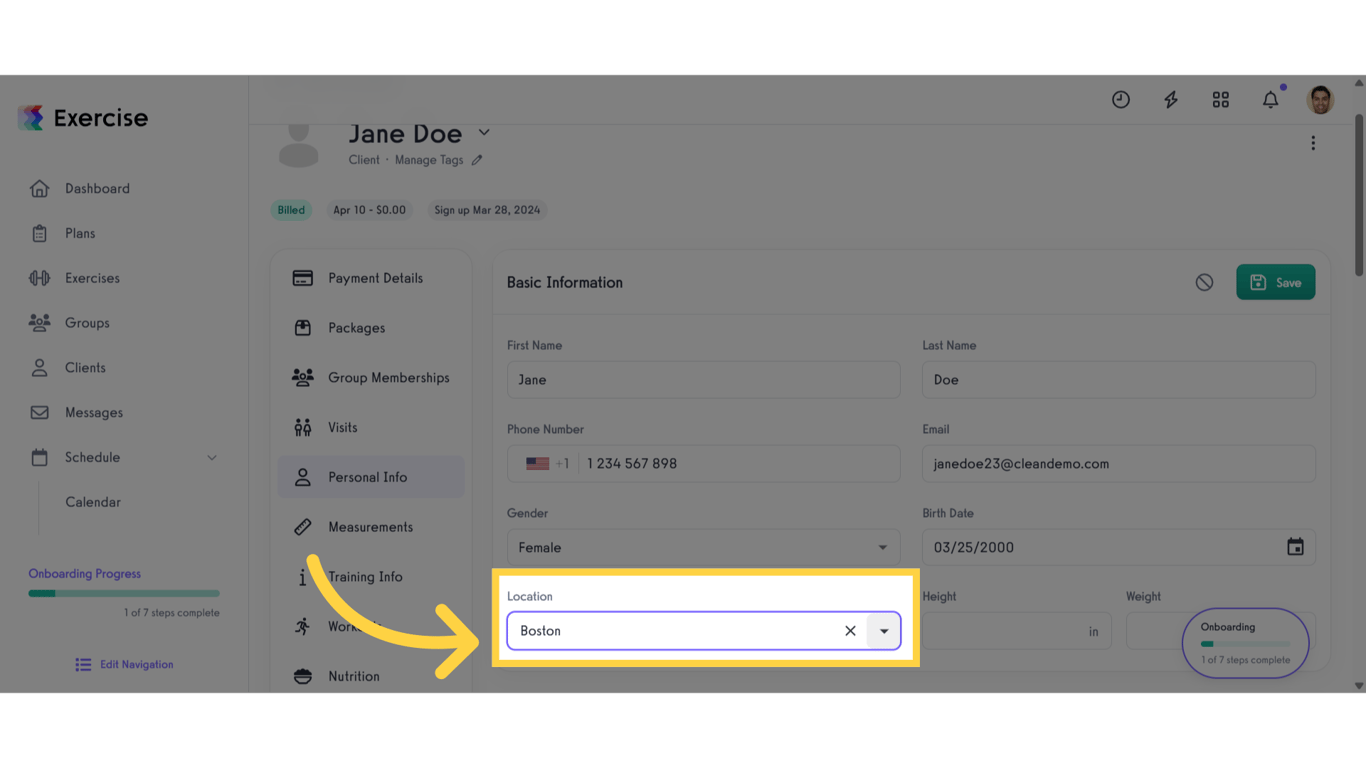Click the Last Name field

tap(1119, 380)
